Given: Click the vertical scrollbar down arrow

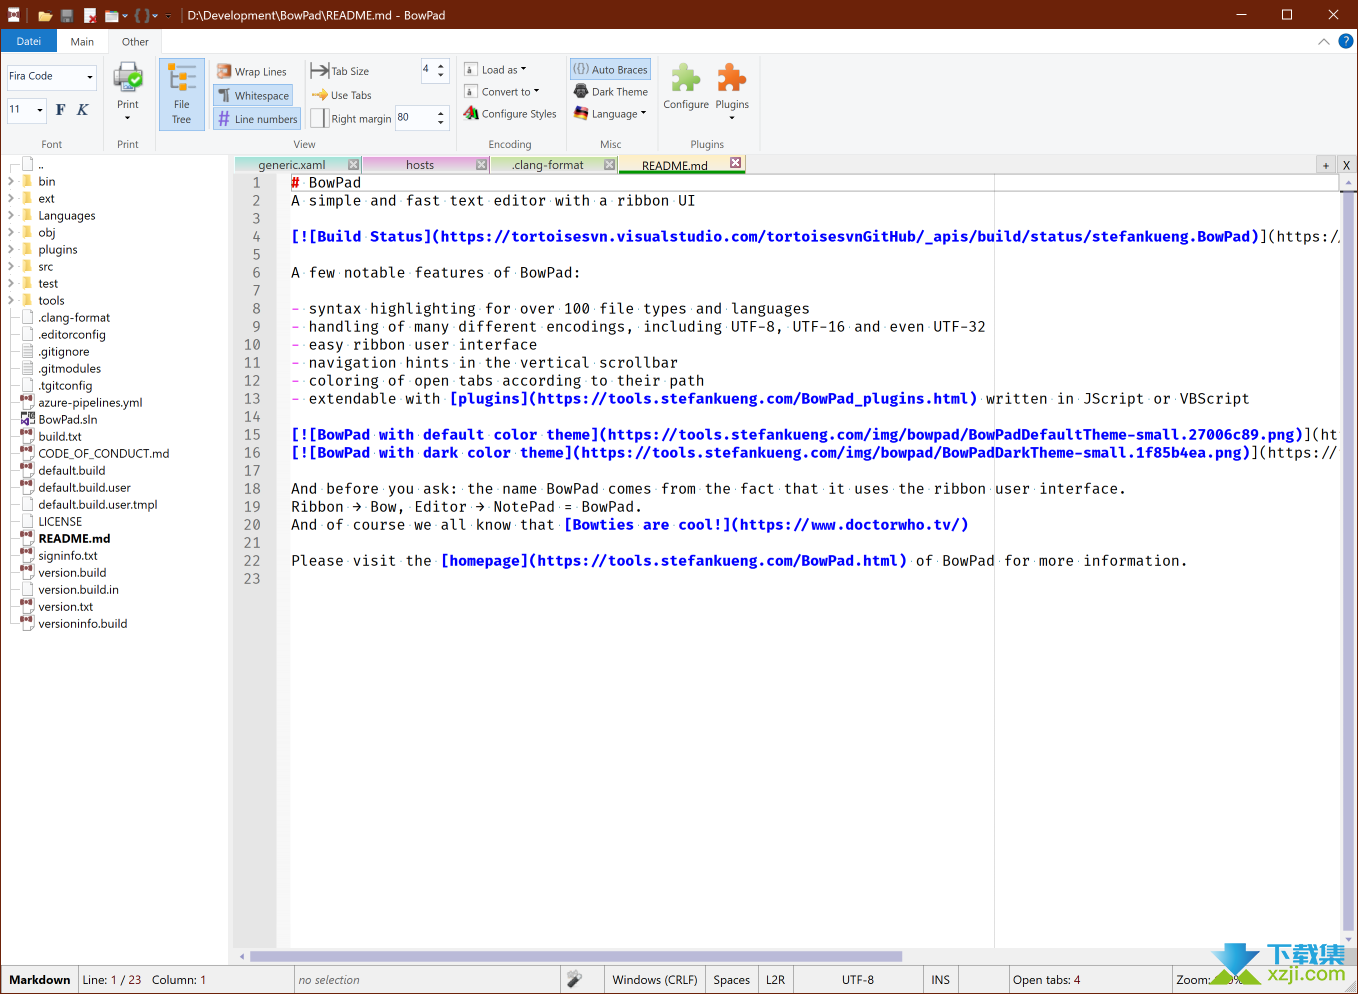Looking at the screenshot, I should tap(1348, 940).
